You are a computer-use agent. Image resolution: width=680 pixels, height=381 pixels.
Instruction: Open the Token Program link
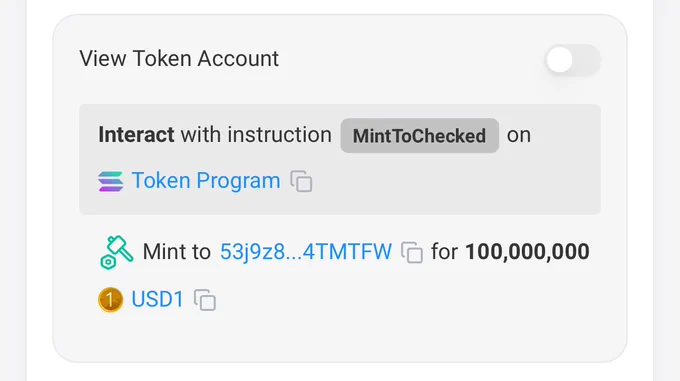[x=206, y=180]
